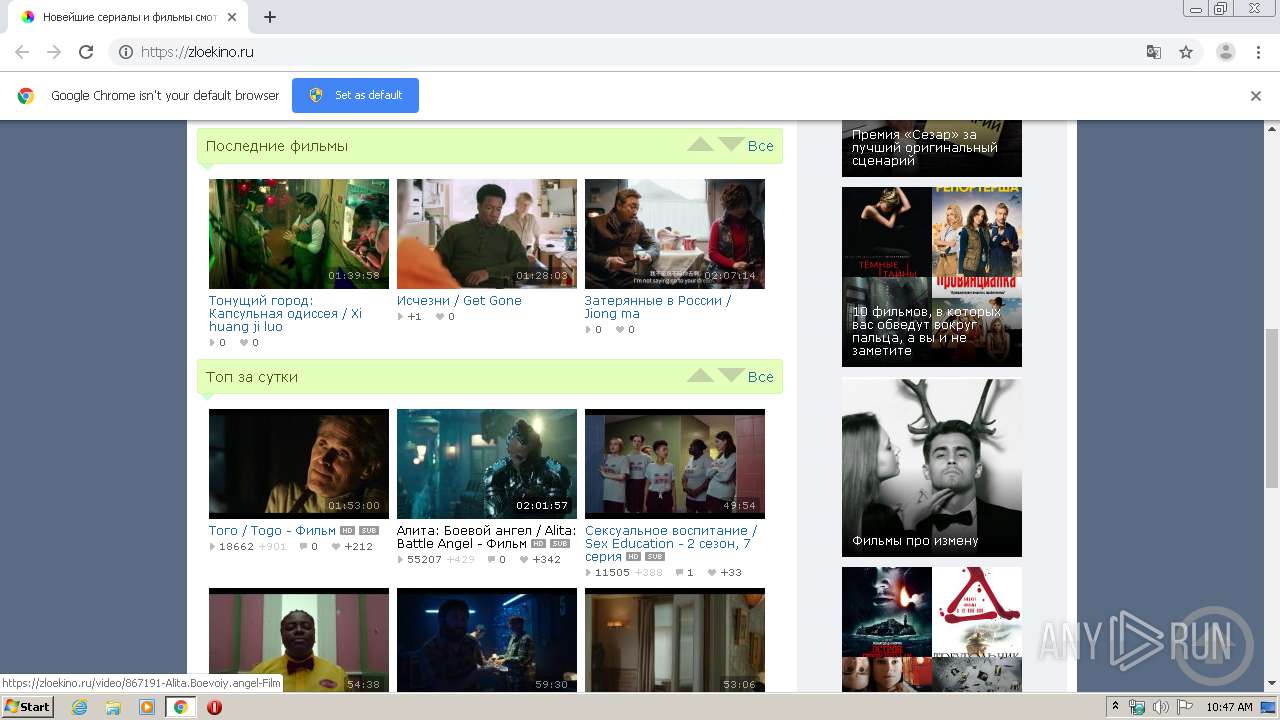Expand the Последние фильмы section with down arrow

pos(732,145)
